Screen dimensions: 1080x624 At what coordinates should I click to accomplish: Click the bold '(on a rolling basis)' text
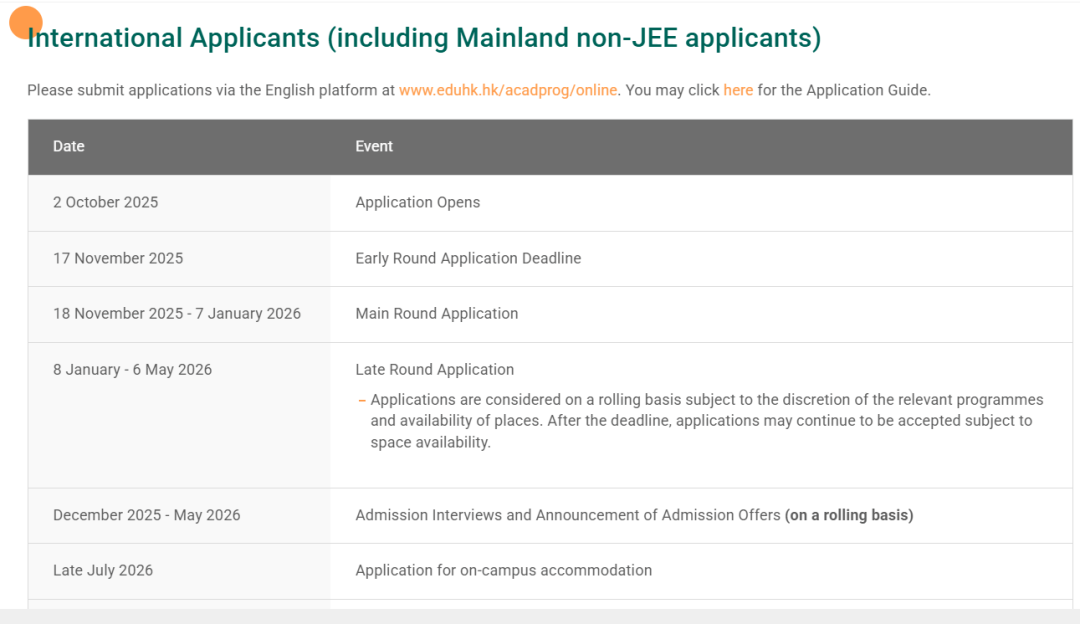[x=849, y=515]
